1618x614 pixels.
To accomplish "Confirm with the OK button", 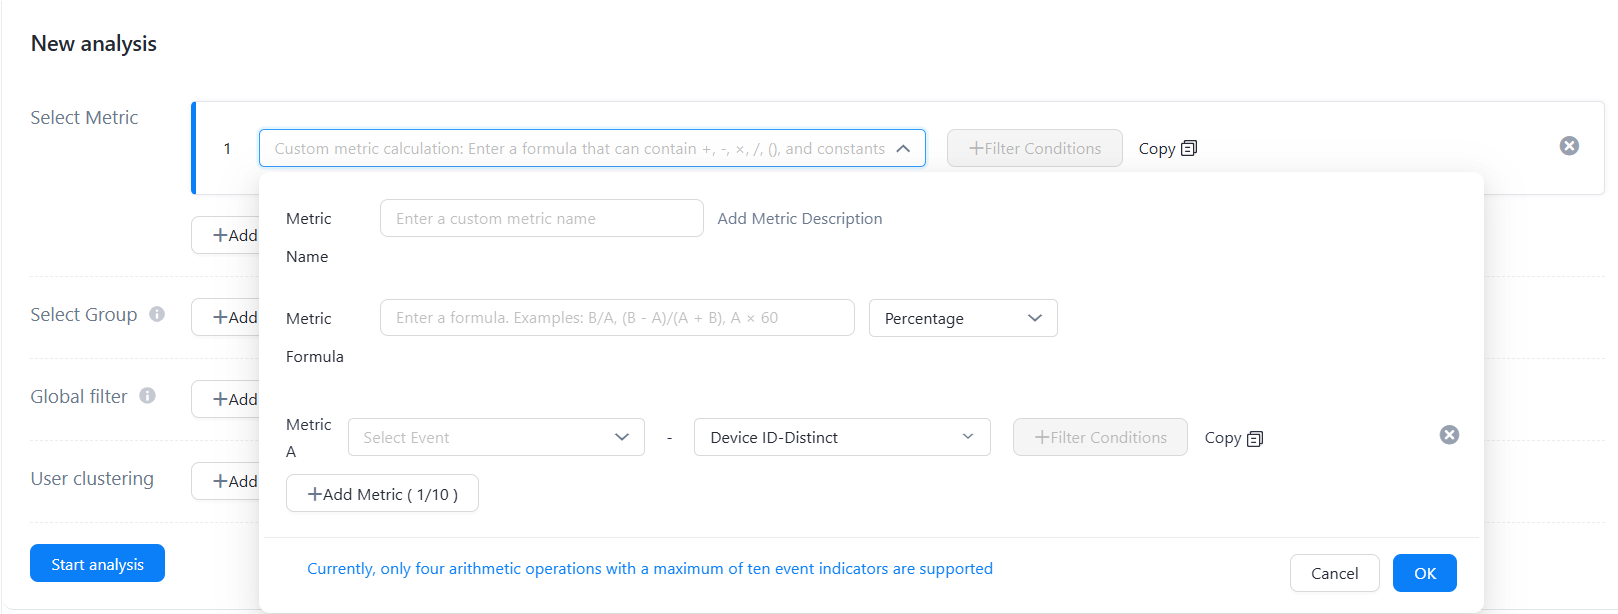I will click(x=1424, y=573).
